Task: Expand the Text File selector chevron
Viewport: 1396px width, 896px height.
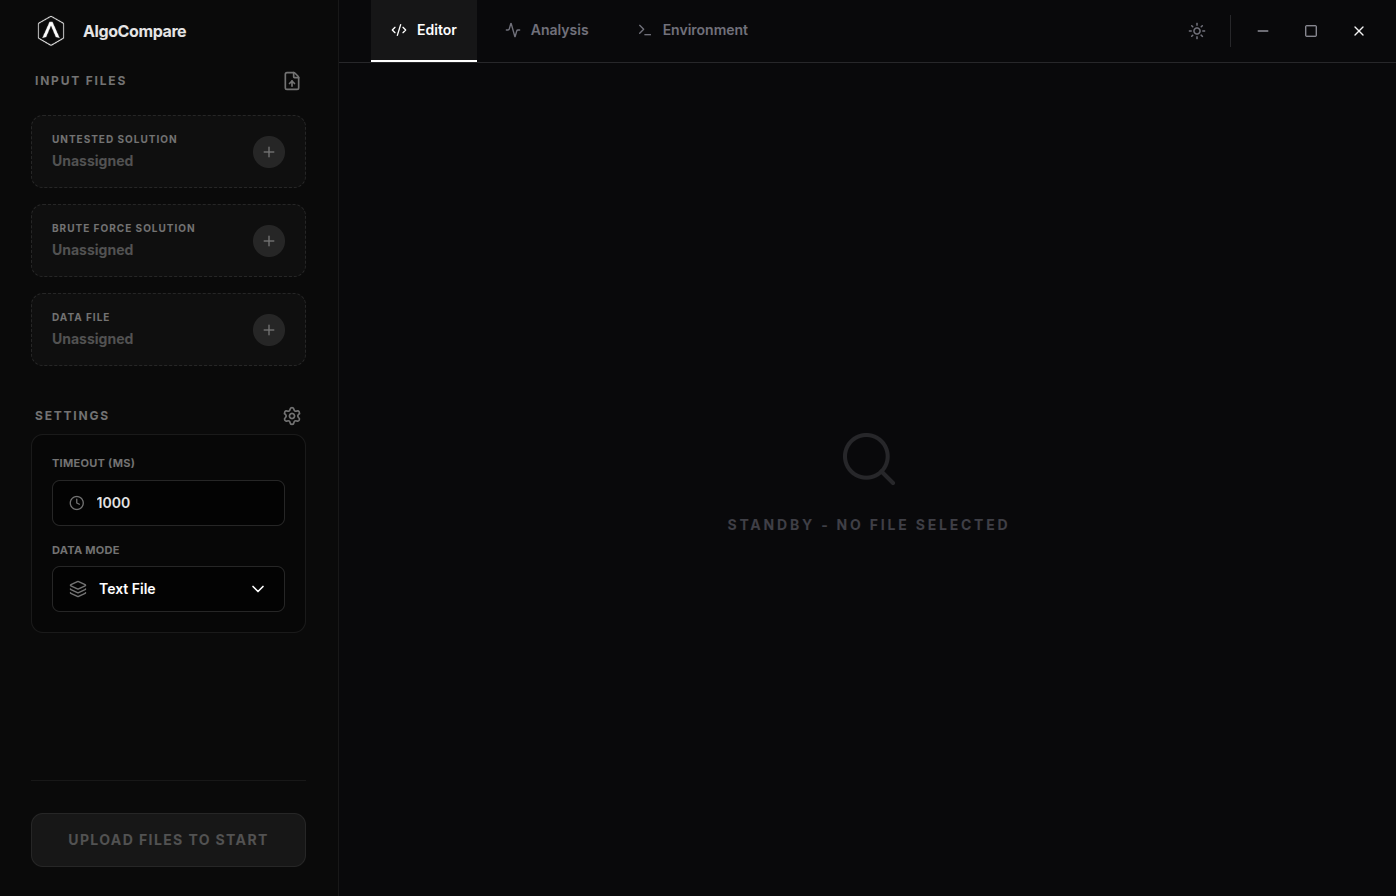Action: click(257, 589)
